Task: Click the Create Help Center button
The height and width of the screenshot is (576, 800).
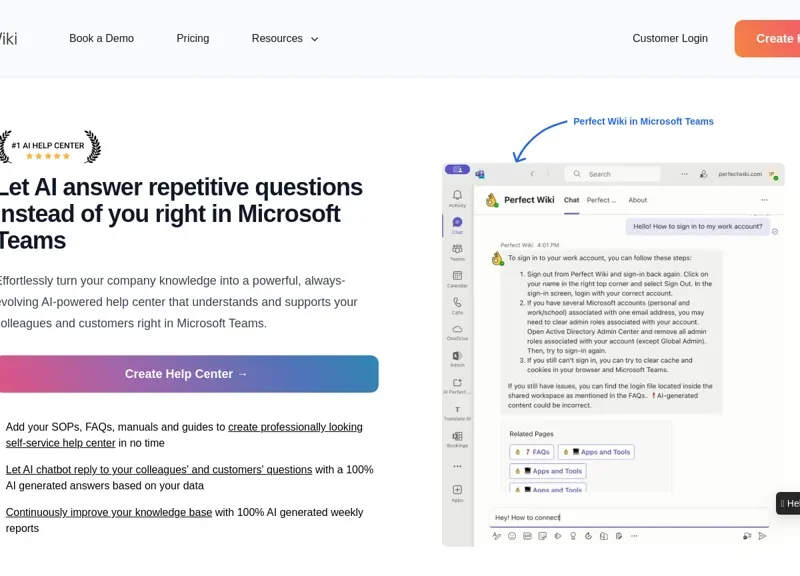Action: (186, 374)
